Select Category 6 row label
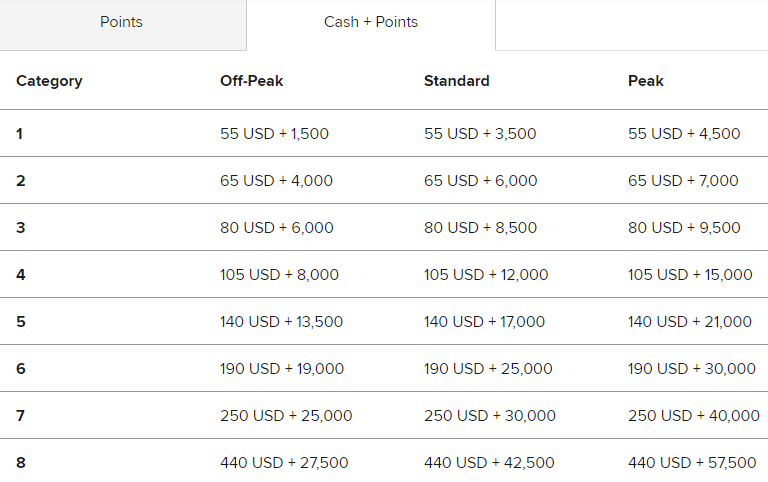The image size is (768, 482). 21,369
